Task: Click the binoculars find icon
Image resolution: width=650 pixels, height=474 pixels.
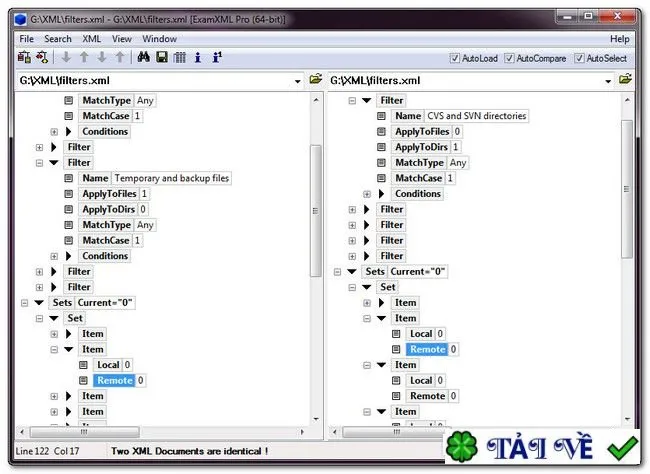Action: pos(143,57)
